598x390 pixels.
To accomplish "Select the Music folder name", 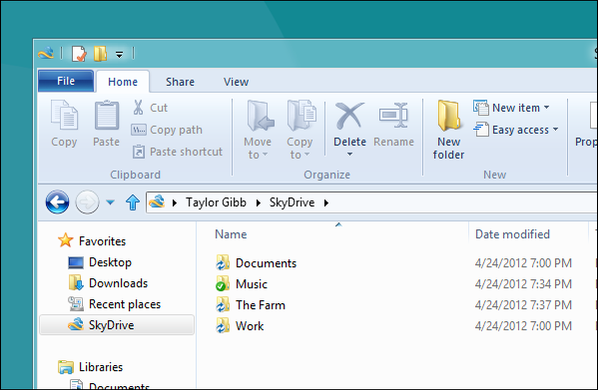I will tap(251, 284).
